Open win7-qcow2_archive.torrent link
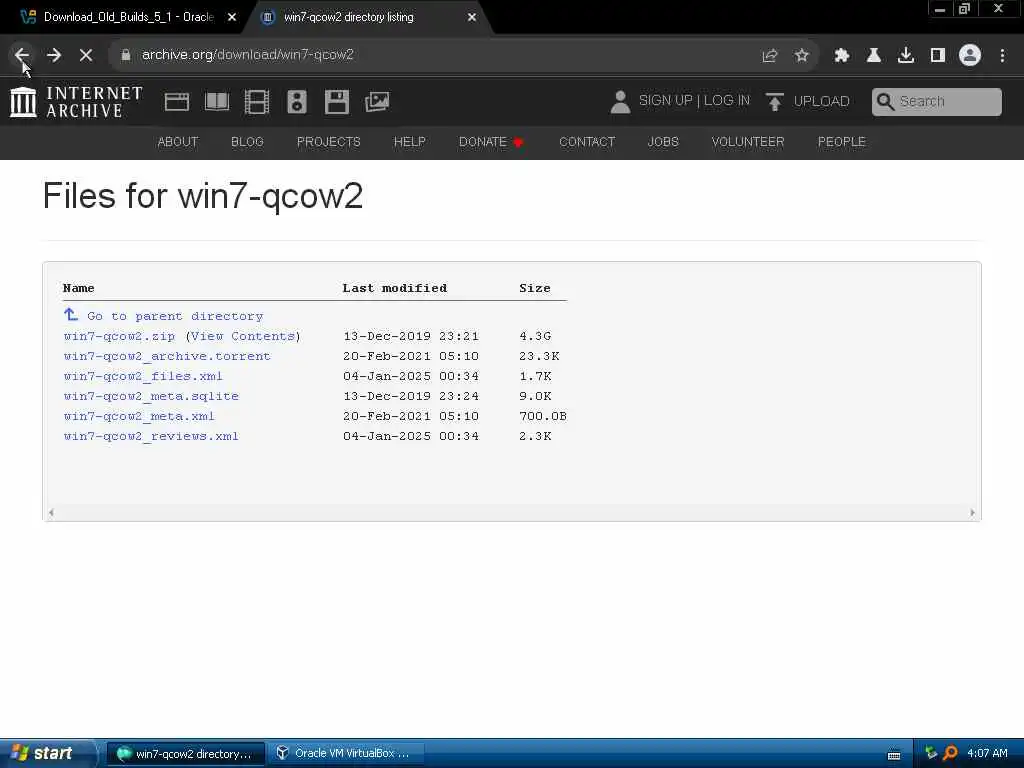 (167, 356)
